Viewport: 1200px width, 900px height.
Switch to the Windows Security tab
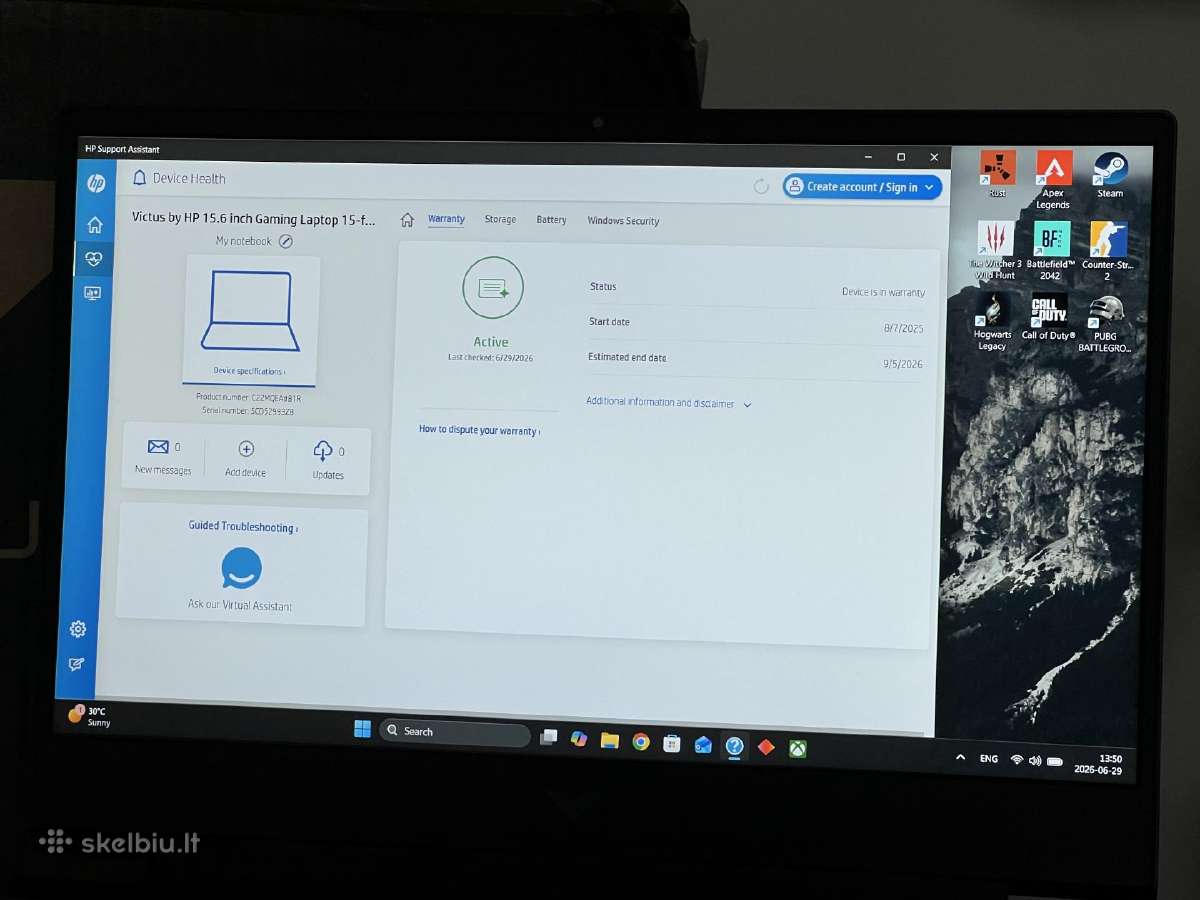623,221
